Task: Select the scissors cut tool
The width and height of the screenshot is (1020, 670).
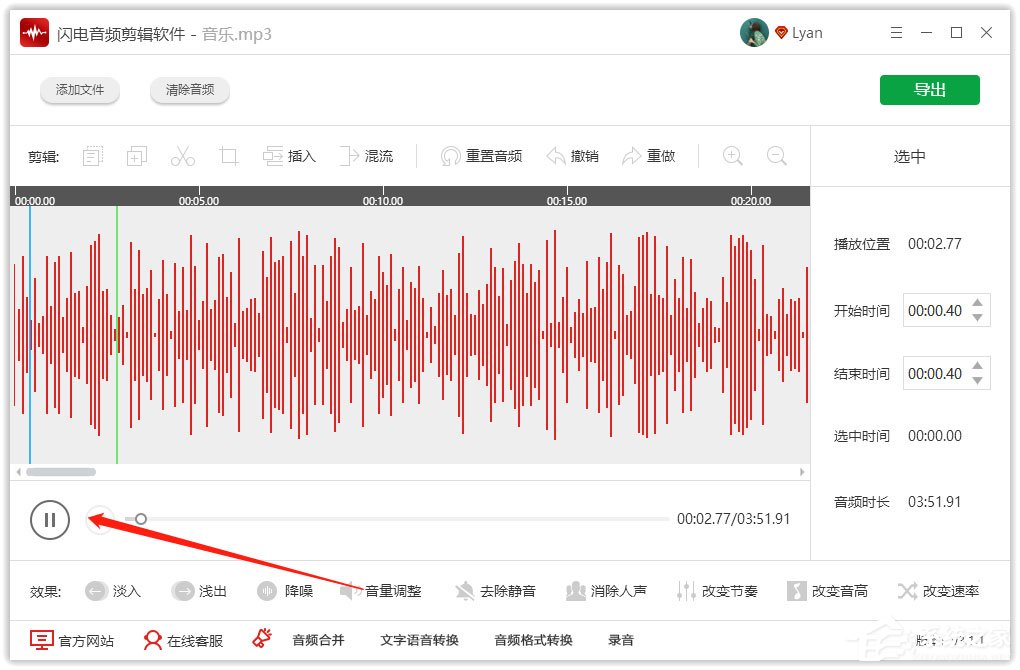Action: [182, 155]
